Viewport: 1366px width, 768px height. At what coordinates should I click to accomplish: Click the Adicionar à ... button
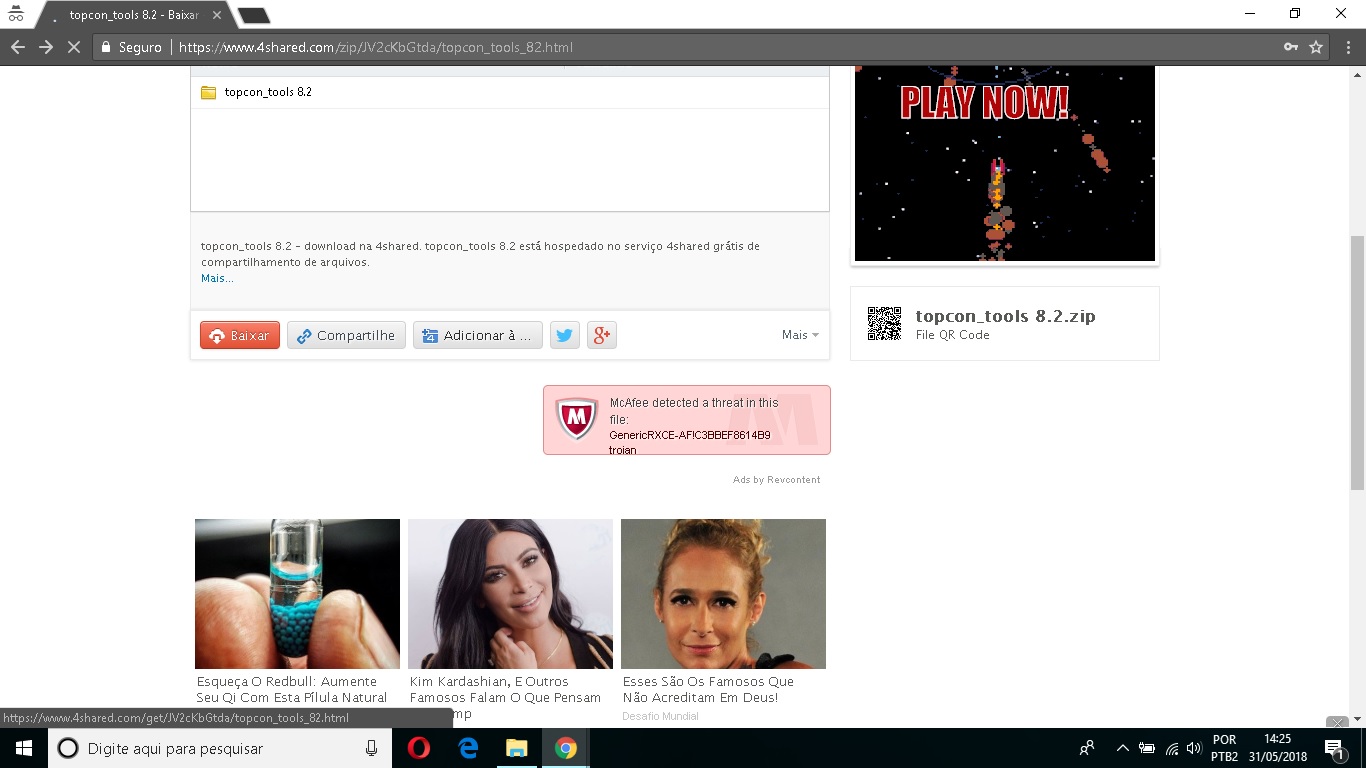pos(478,335)
